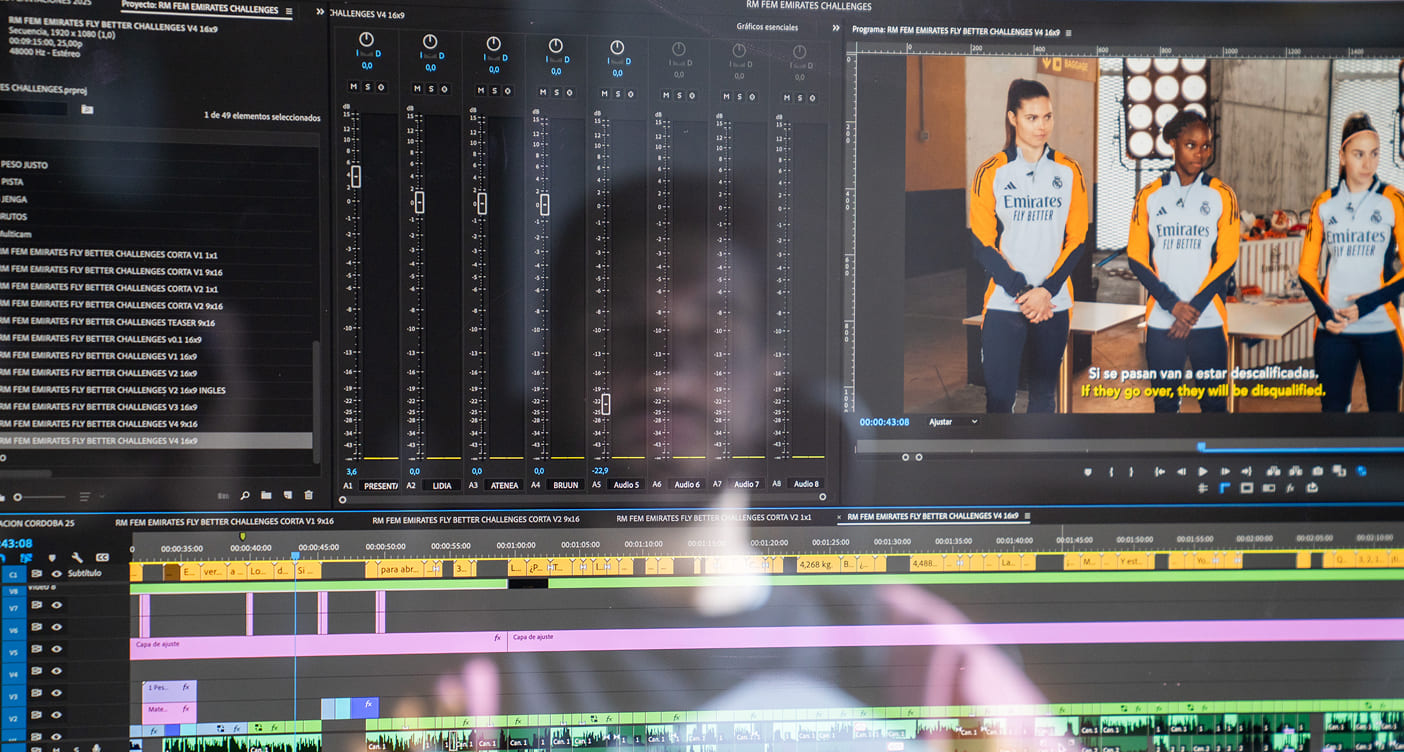This screenshot has height=752, width=1404.
Task: Click the Step Forward one frame icon
Action: pyautogui.click(x=1224, y=471)
